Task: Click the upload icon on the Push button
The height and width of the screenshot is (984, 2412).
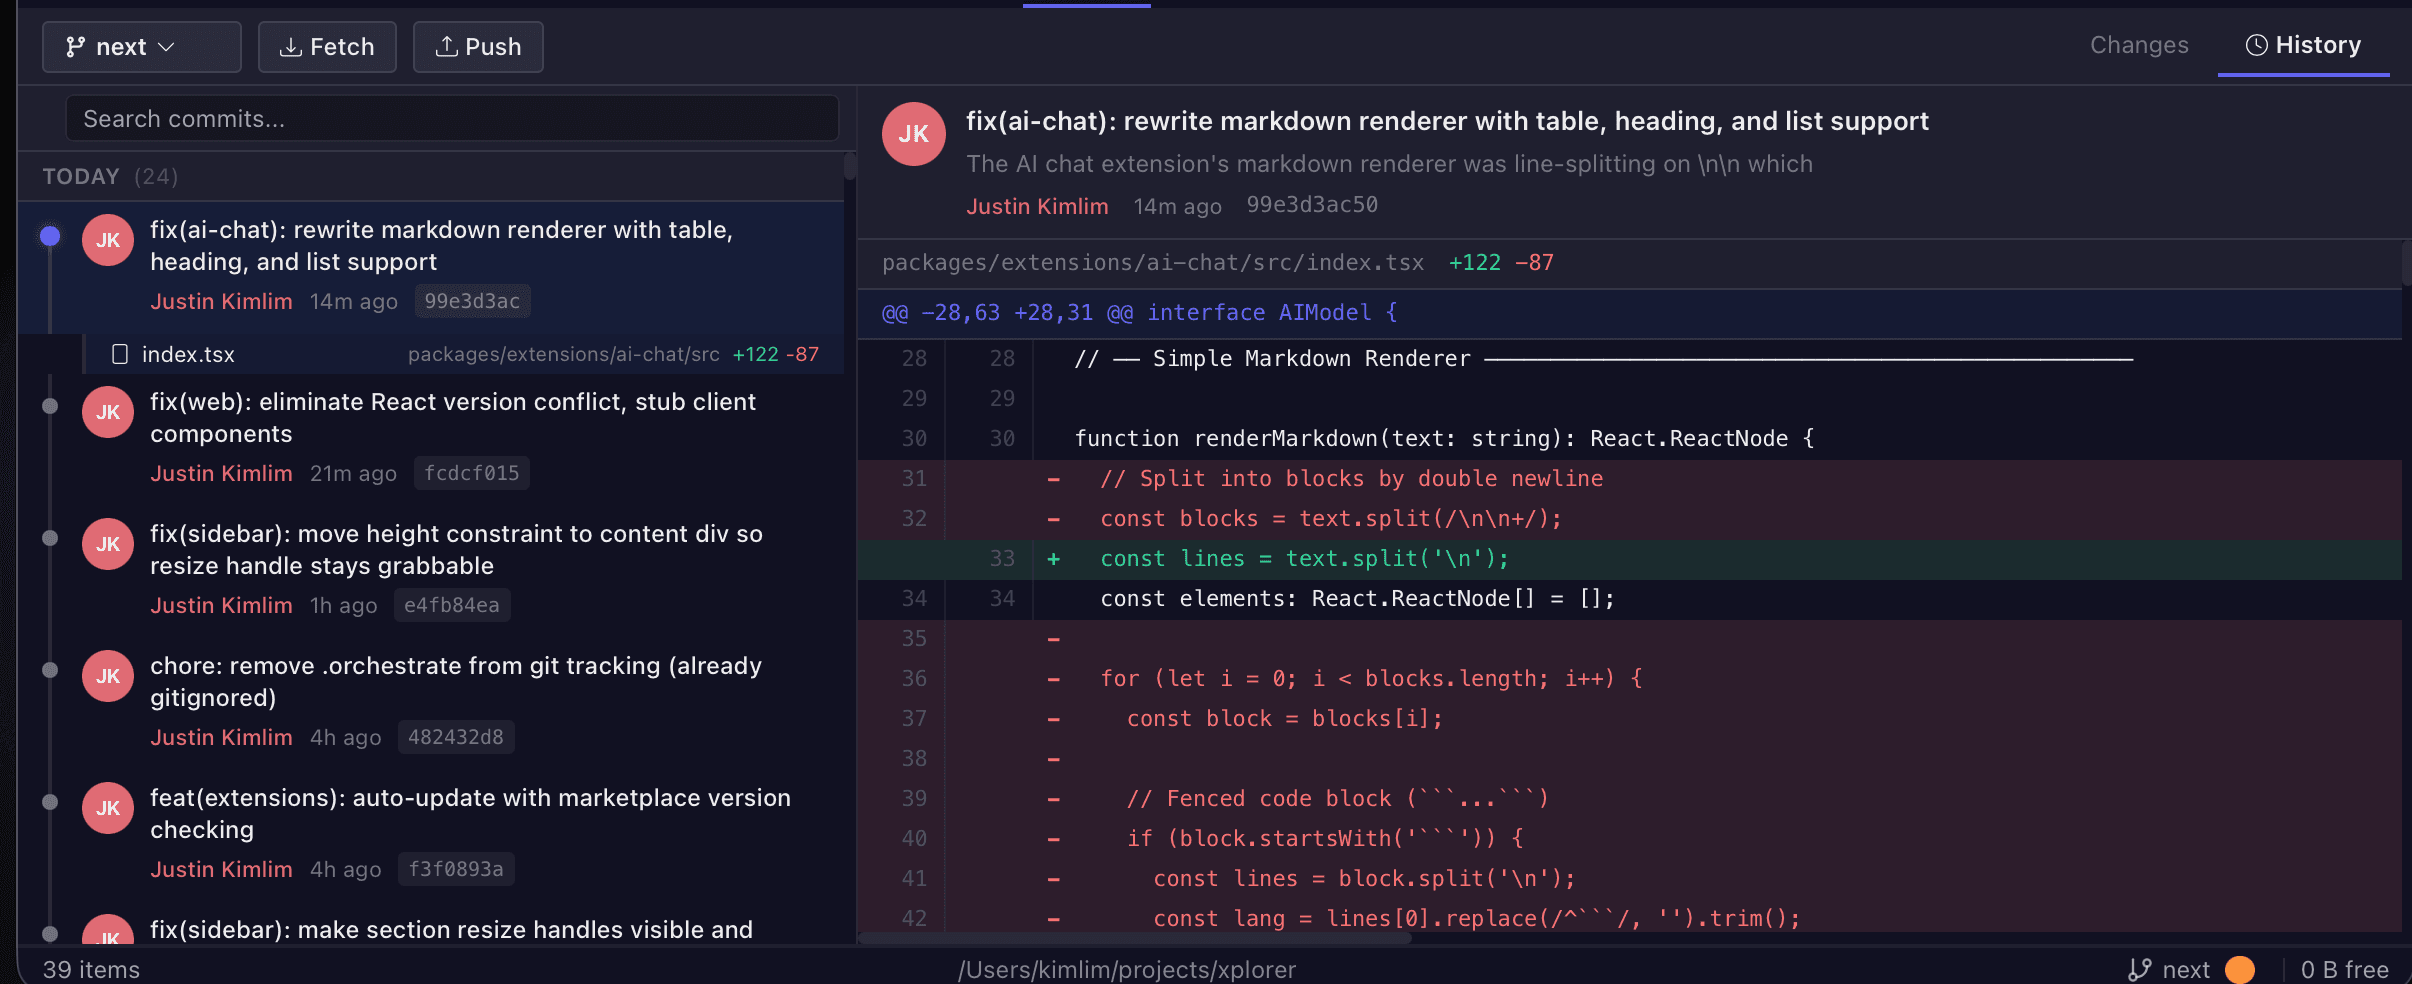Action: (x=448, y=46)
